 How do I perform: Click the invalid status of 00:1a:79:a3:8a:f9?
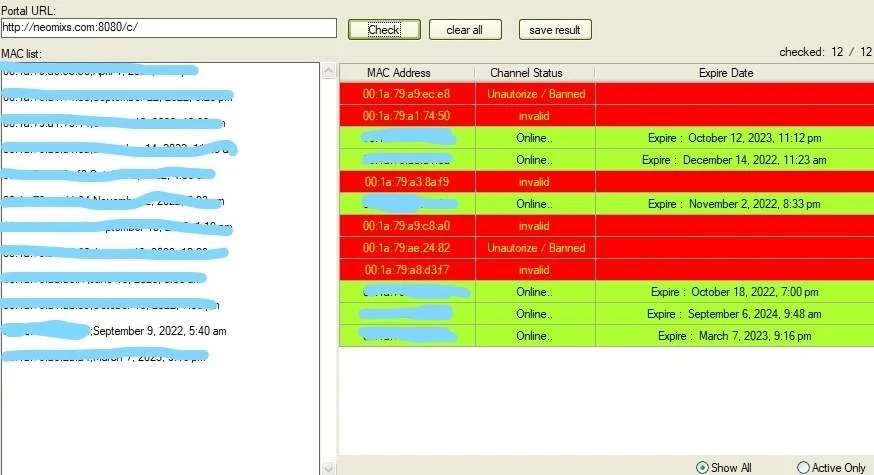pyautogui.click(x=534, y=182)
